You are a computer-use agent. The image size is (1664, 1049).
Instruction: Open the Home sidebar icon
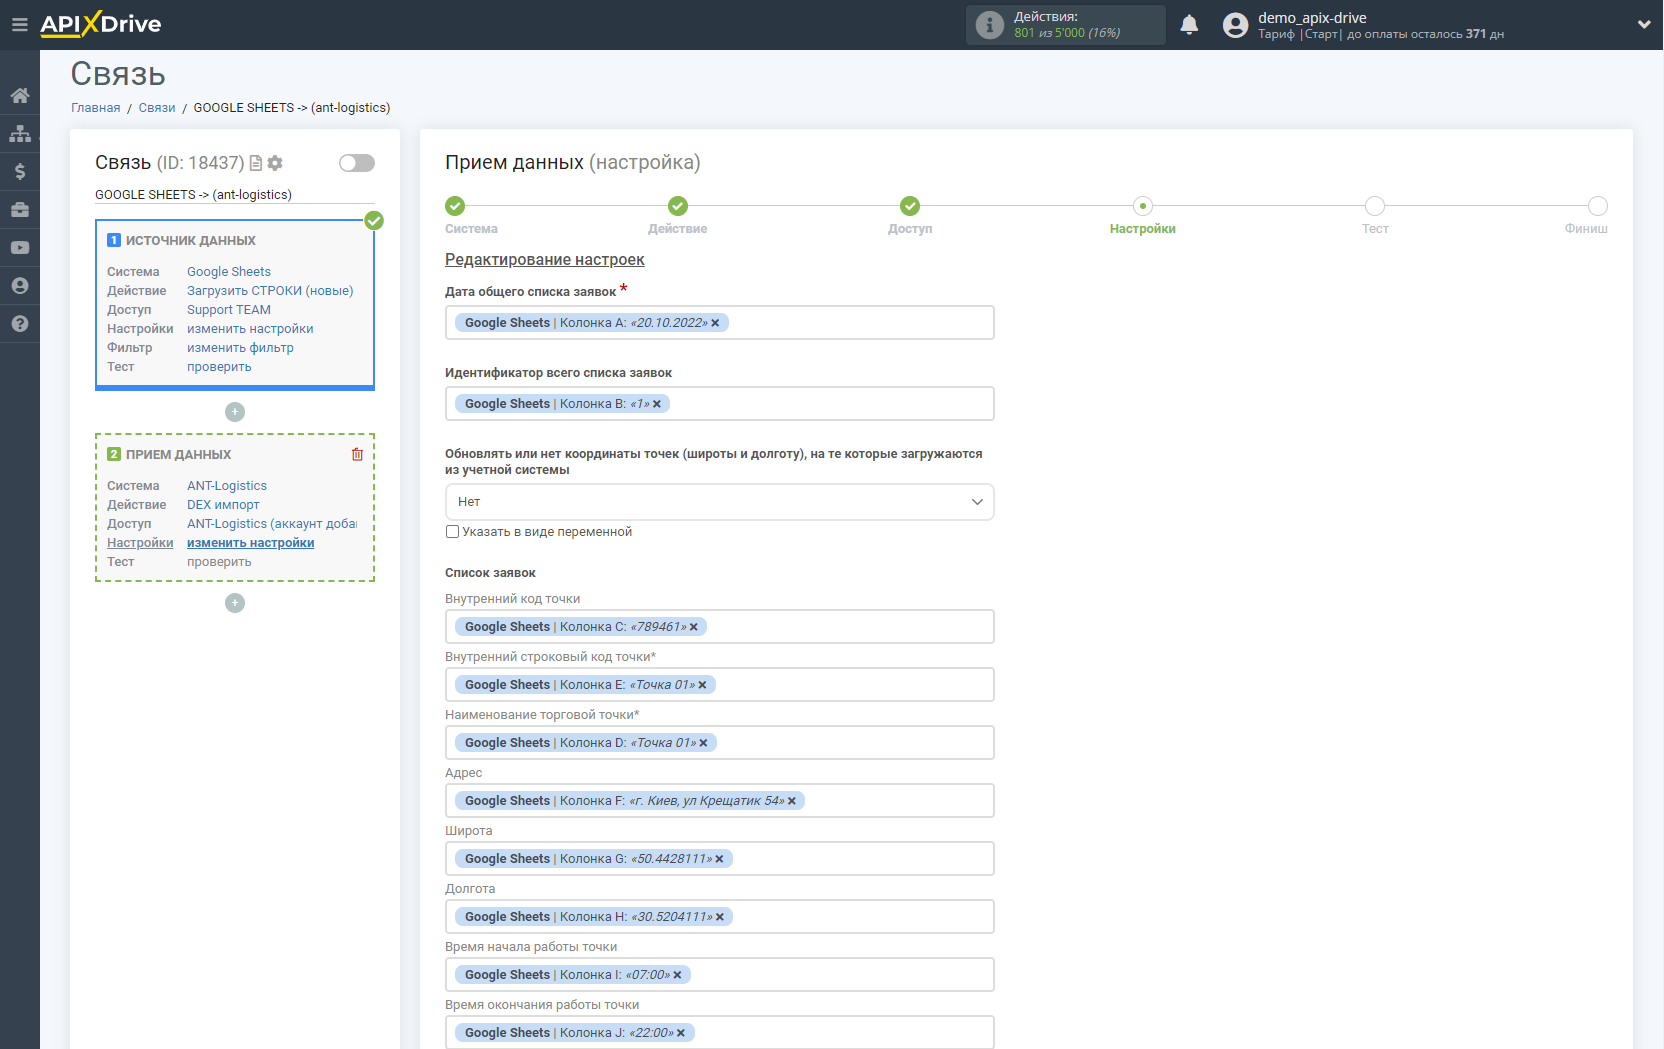pos(20,96)
